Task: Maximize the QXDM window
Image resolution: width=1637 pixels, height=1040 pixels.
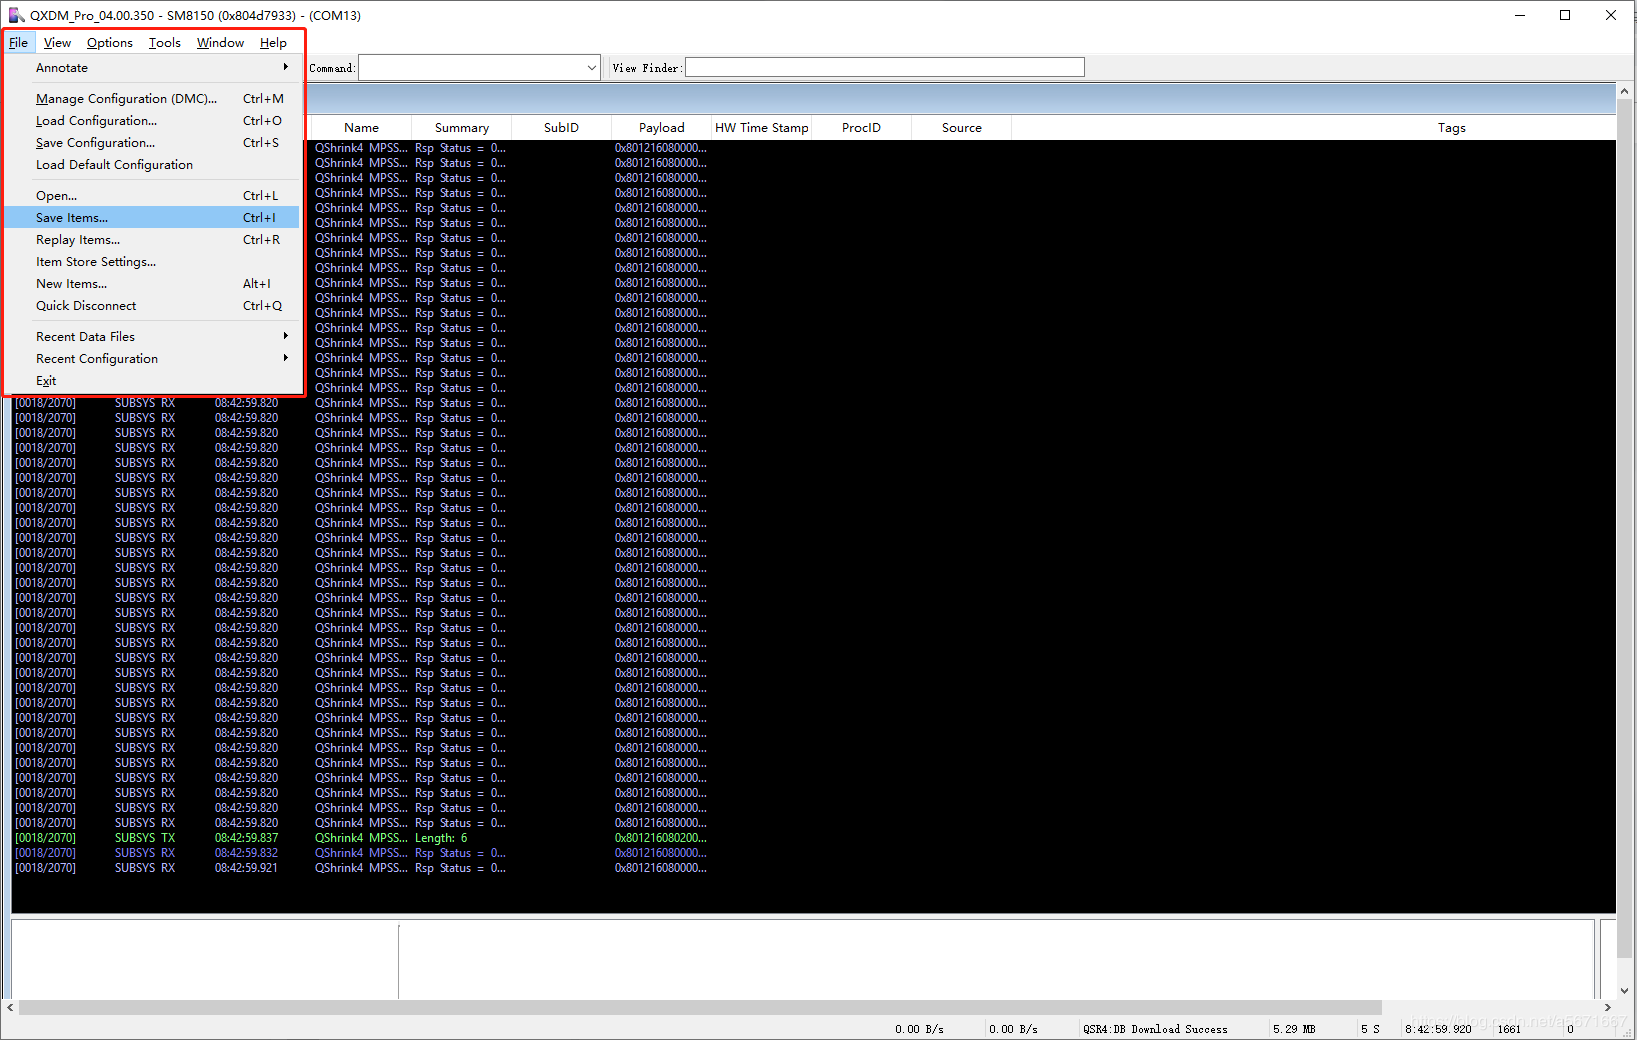Action: 1565,15
